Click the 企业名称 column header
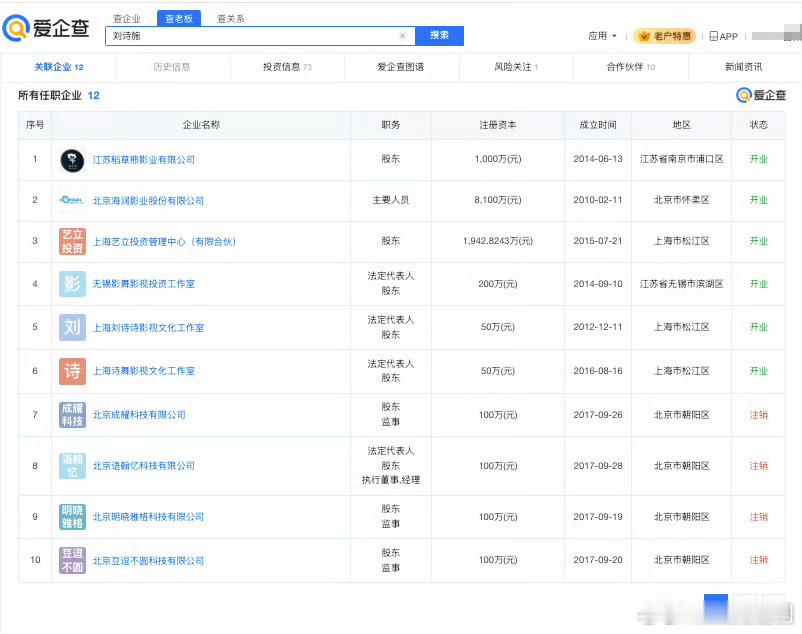Image resolution: width=802 pixels, height=634 pixels. pos(201,125)
